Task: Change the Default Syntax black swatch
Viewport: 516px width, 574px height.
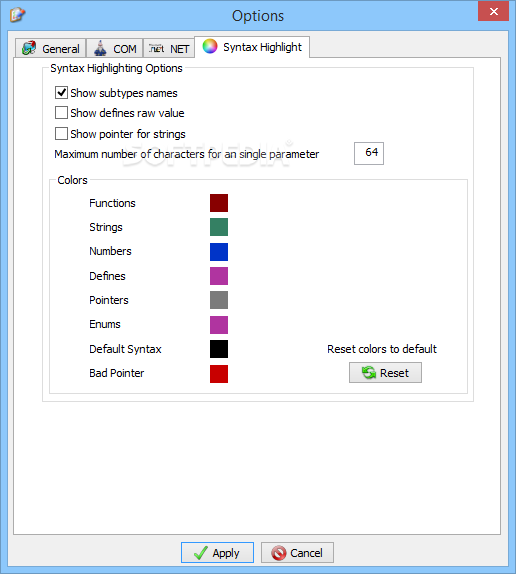Action: pyautogui.click(x=219, y=349)
